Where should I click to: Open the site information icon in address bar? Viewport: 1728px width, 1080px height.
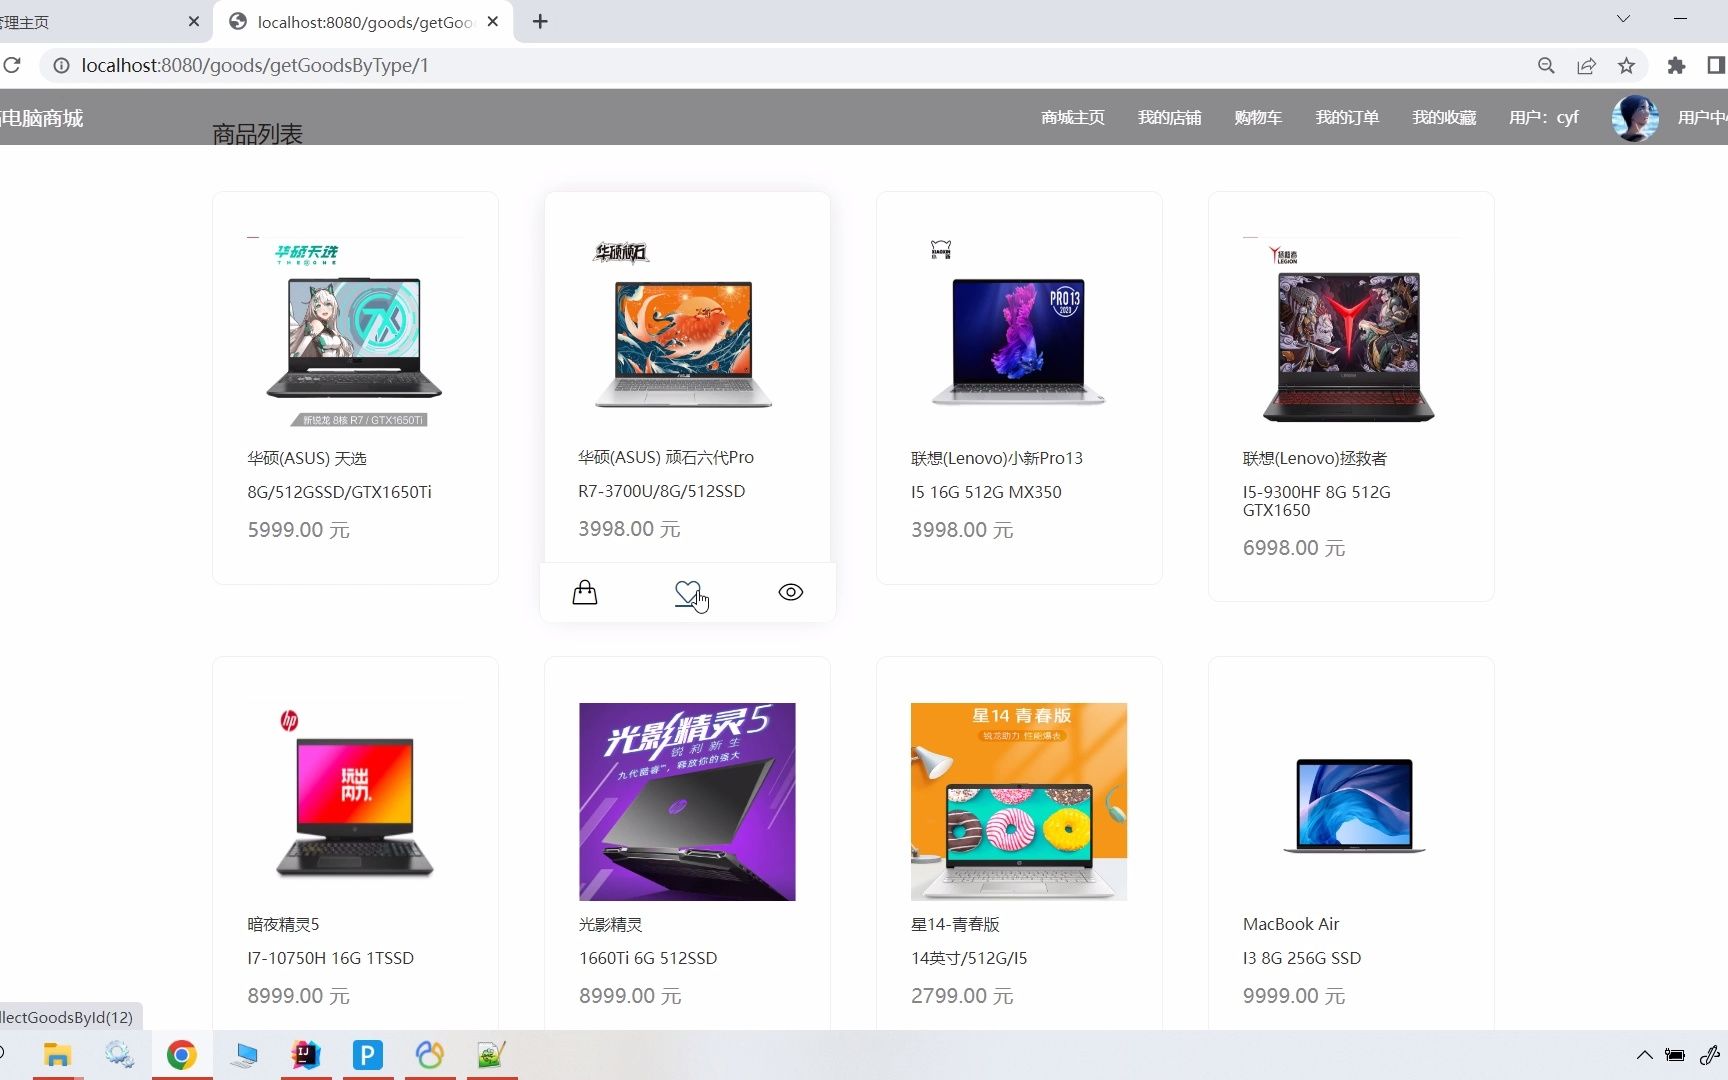point(61,65)
